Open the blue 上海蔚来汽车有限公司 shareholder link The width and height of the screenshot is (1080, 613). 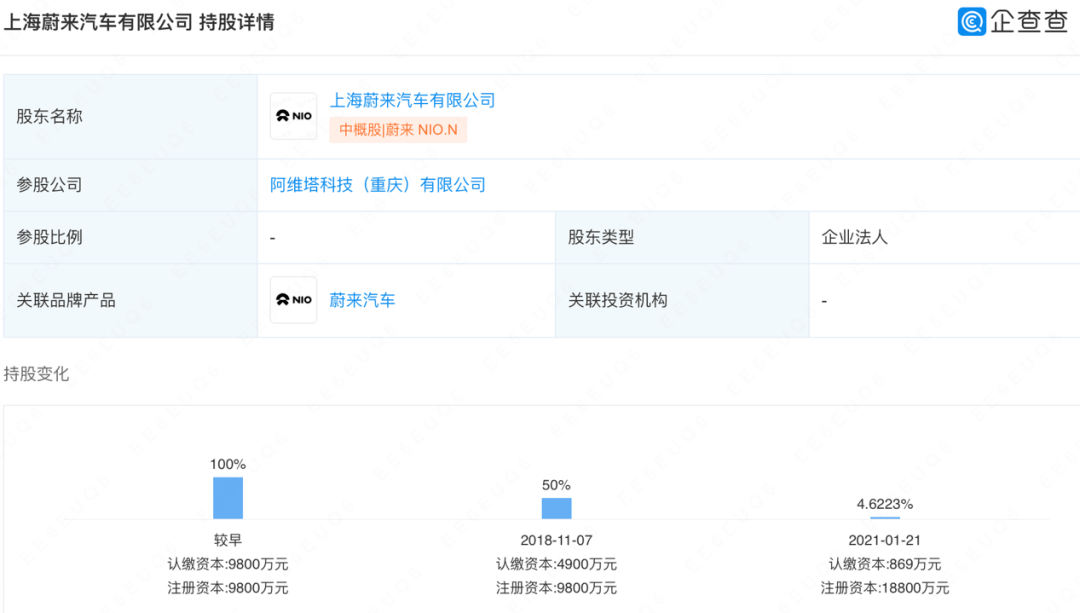(x=412, y=100)
